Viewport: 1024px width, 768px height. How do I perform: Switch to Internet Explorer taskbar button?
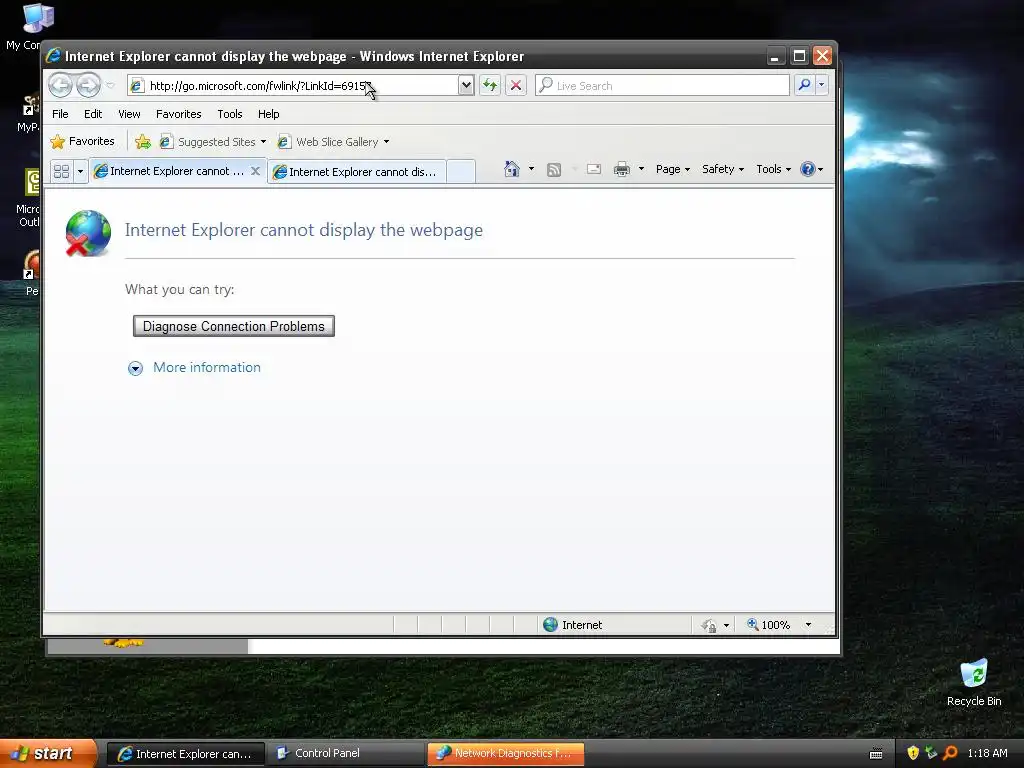point(186,754)
